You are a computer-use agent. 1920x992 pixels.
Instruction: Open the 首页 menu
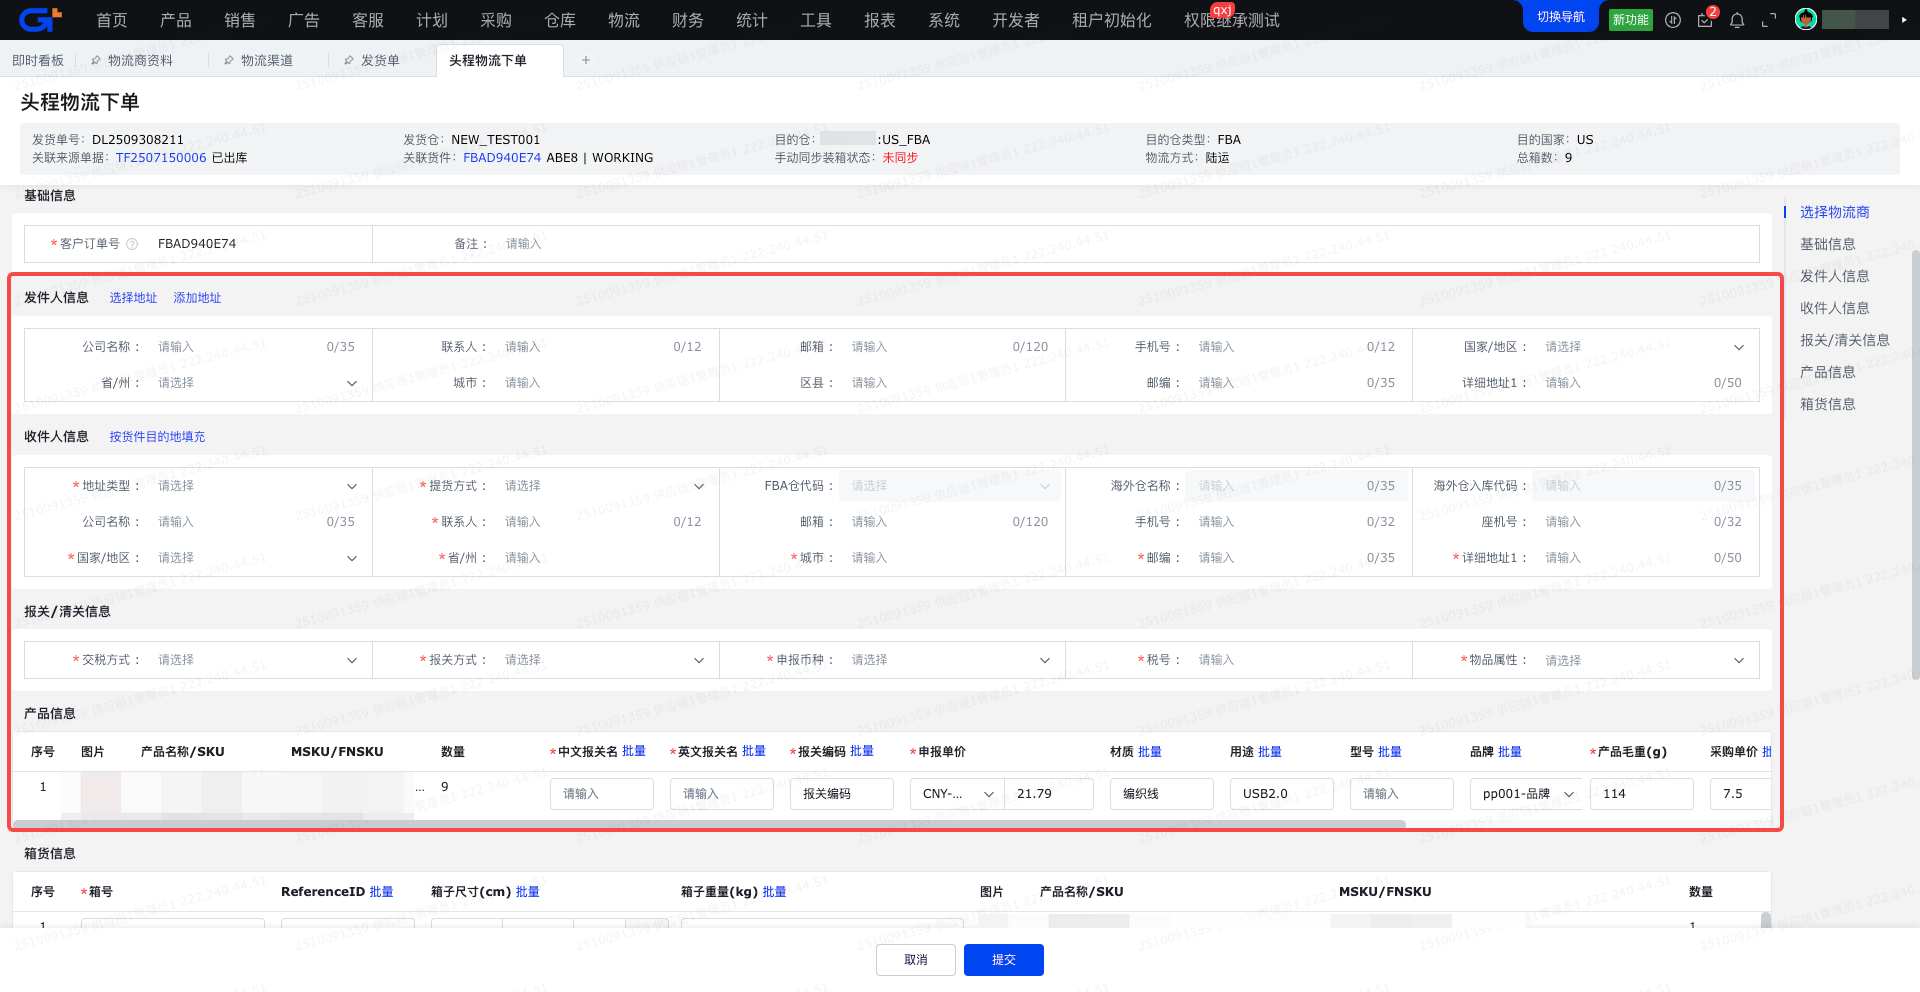tap(112, 20)
